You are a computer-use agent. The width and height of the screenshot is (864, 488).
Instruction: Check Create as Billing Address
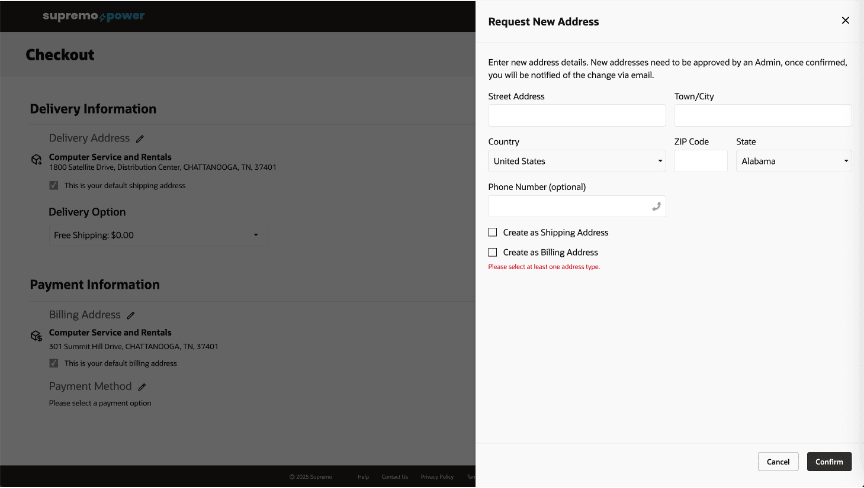coord(493,252)
